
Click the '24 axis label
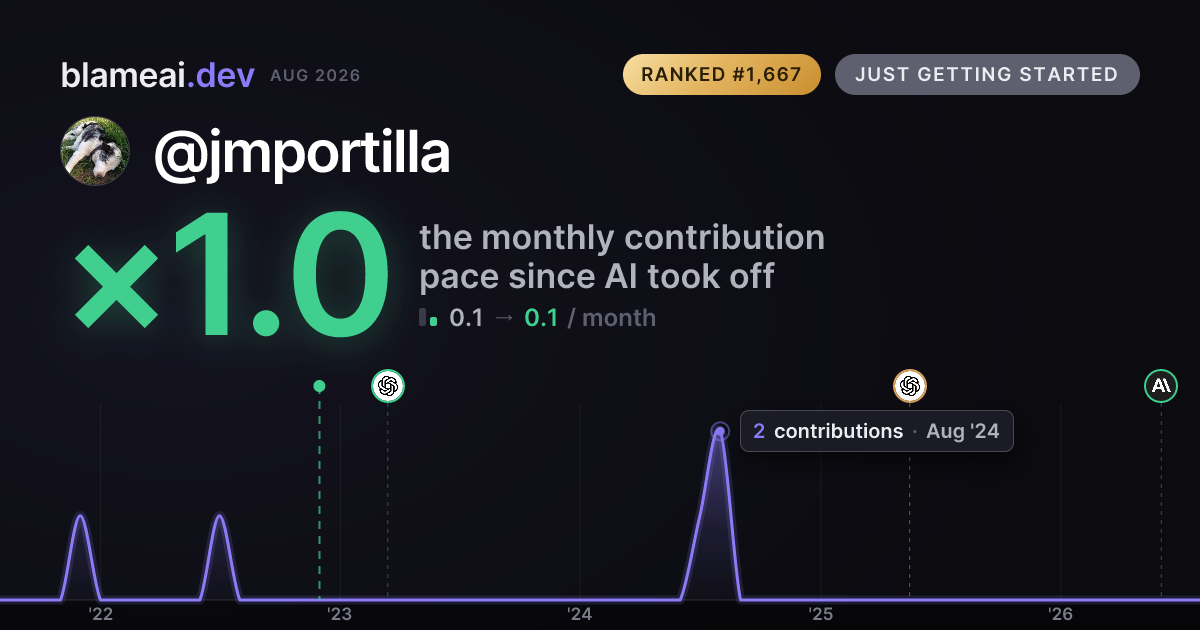(580, 613)
